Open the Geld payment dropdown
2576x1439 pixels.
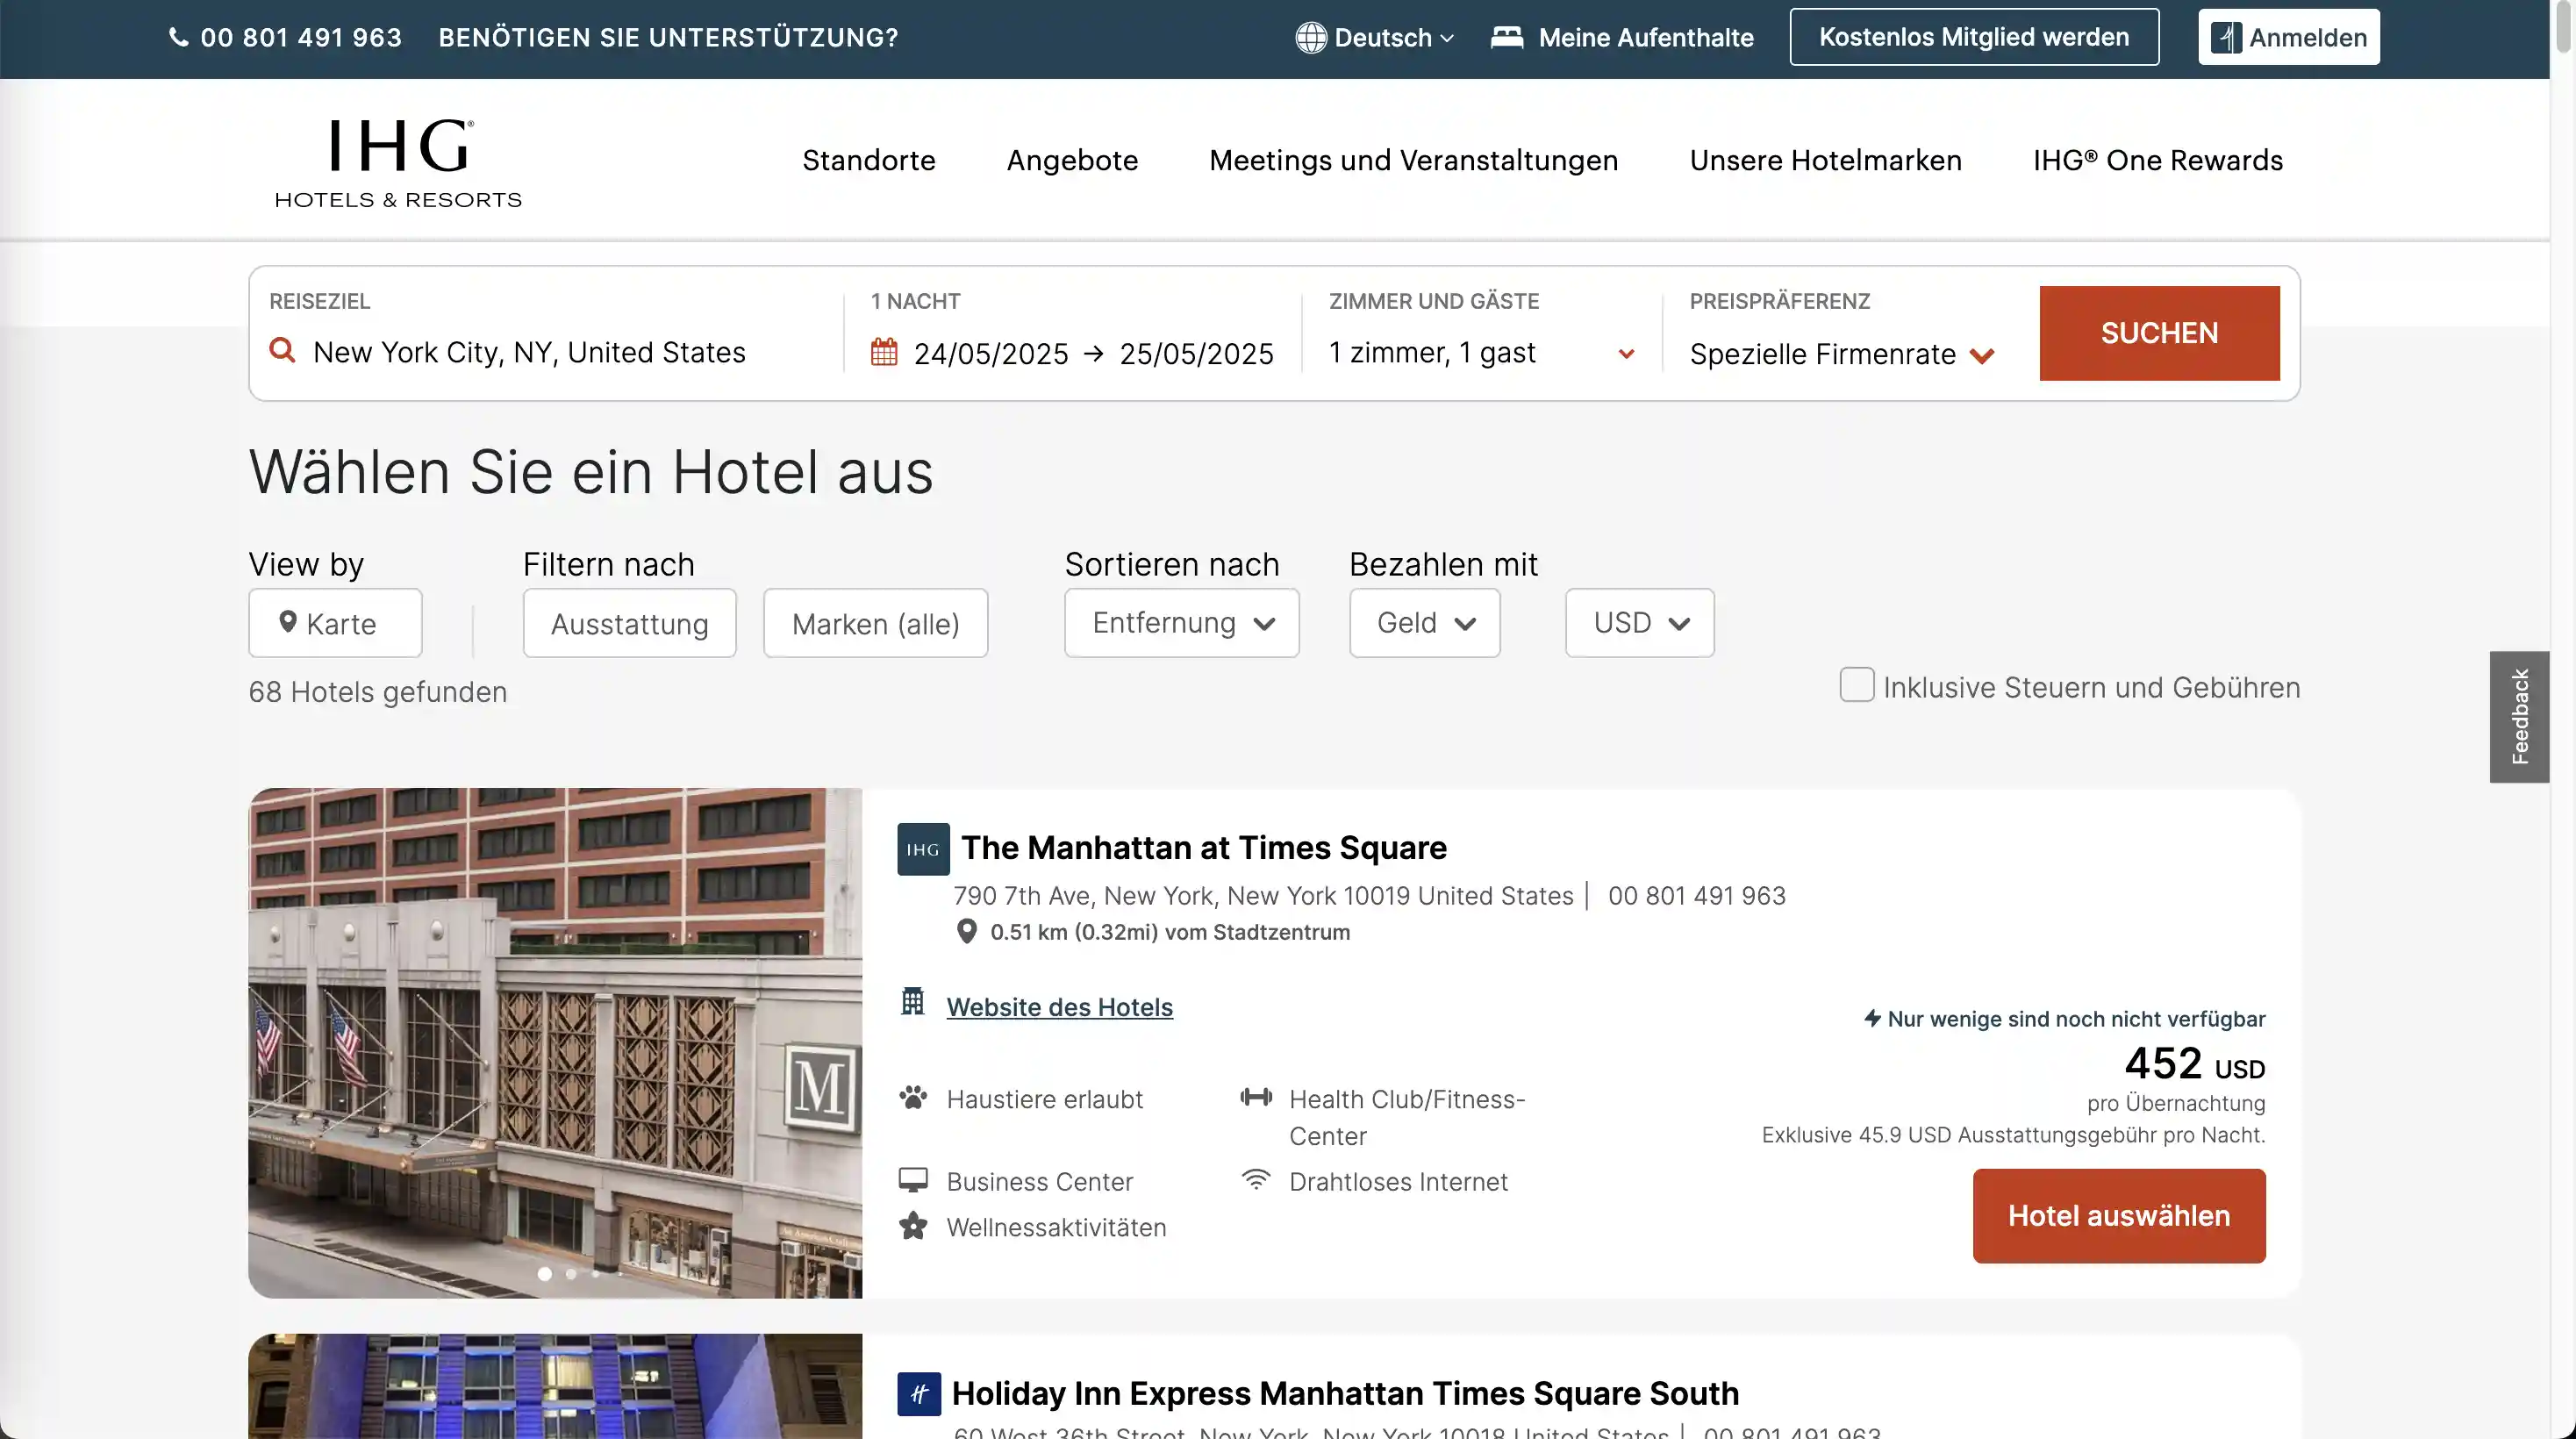(x=1424, y=623)
